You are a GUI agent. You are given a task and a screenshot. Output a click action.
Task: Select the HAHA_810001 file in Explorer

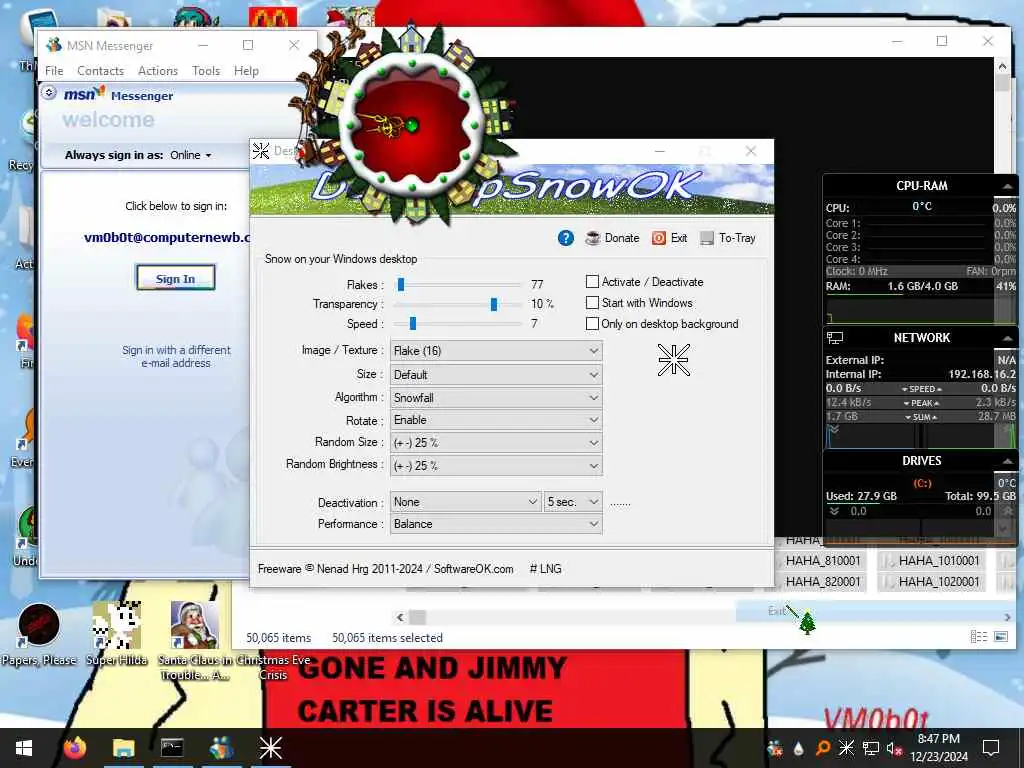(823, 560)
